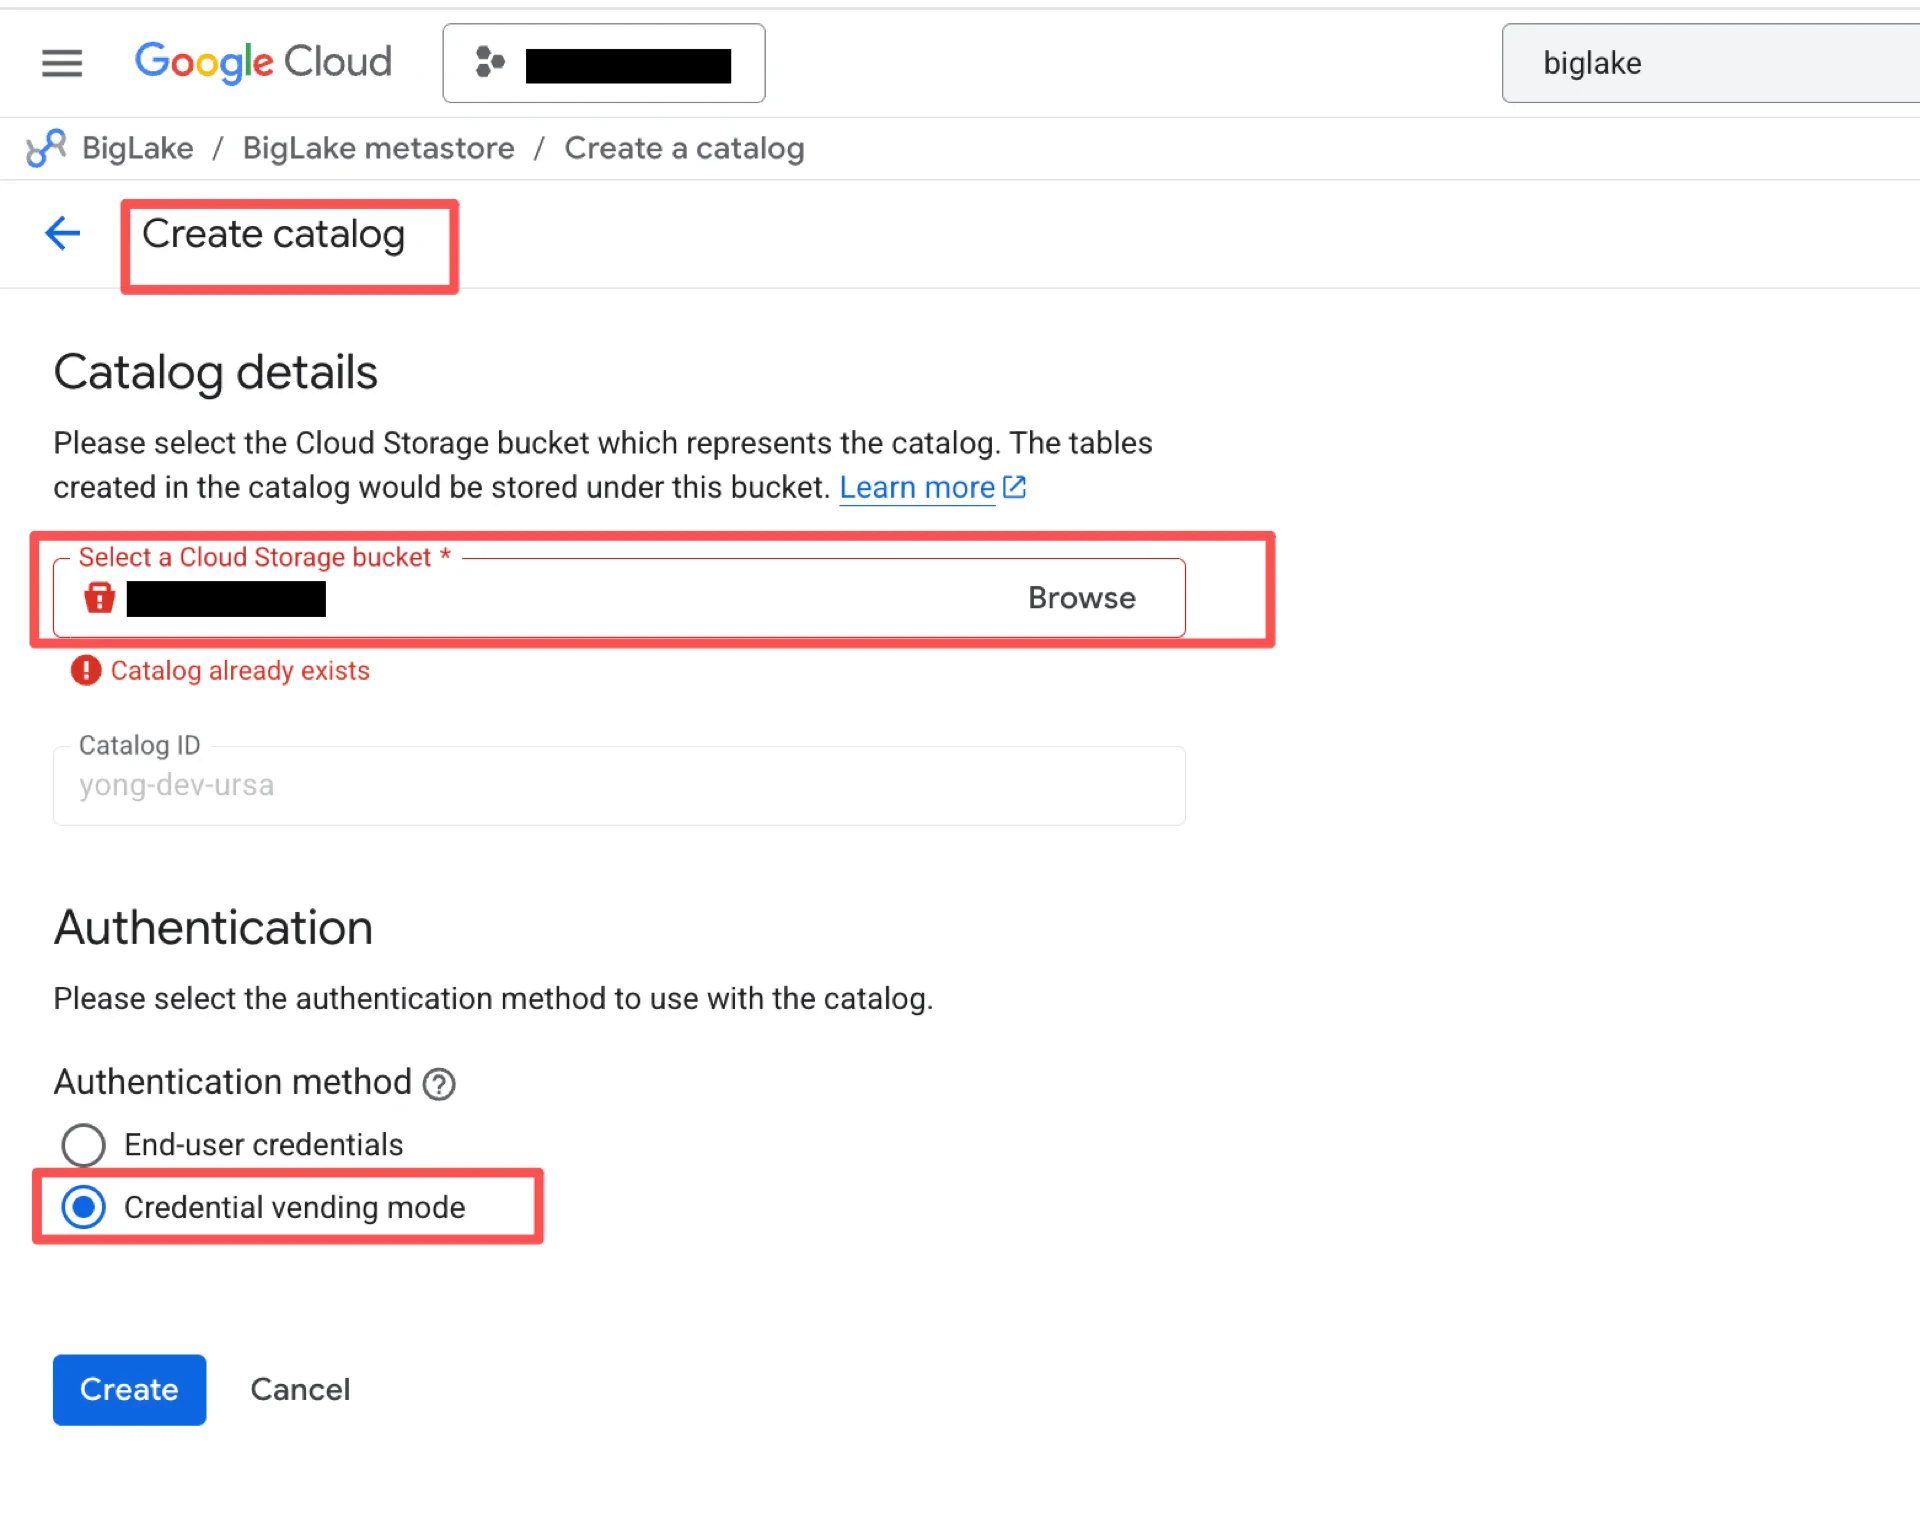Viewport: 1920px width, 1519px height.
Task: Click the Catalog details heading
Action: 215,373
